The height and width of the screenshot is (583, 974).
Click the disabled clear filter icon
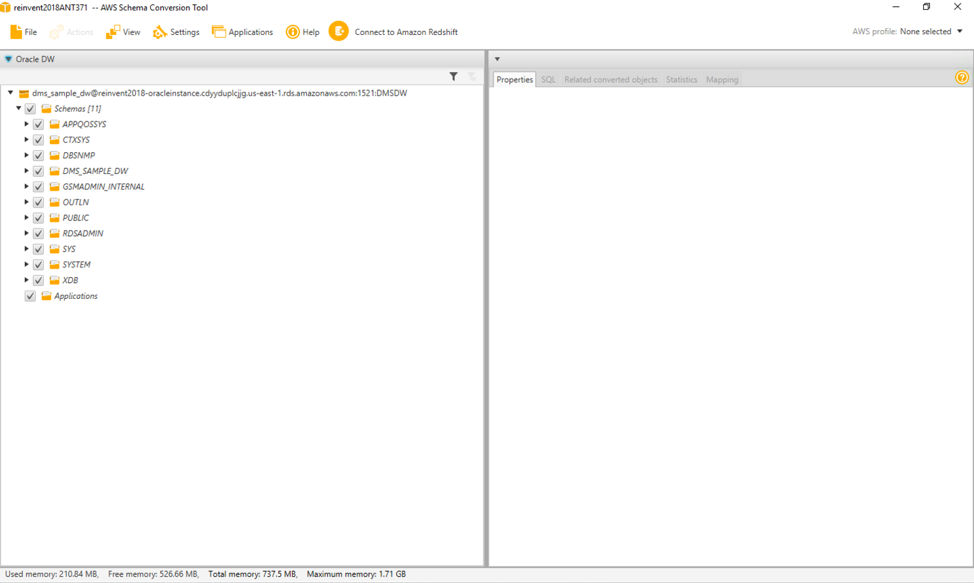click(x=472, y=76)
